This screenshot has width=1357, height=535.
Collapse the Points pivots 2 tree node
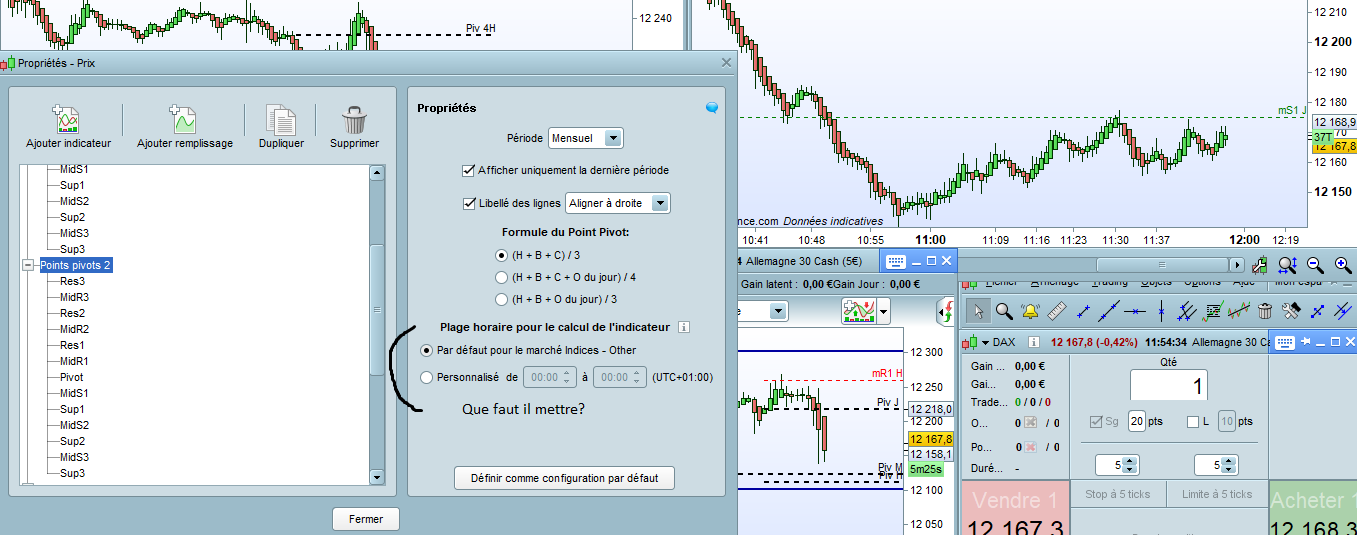click(28, 265)
